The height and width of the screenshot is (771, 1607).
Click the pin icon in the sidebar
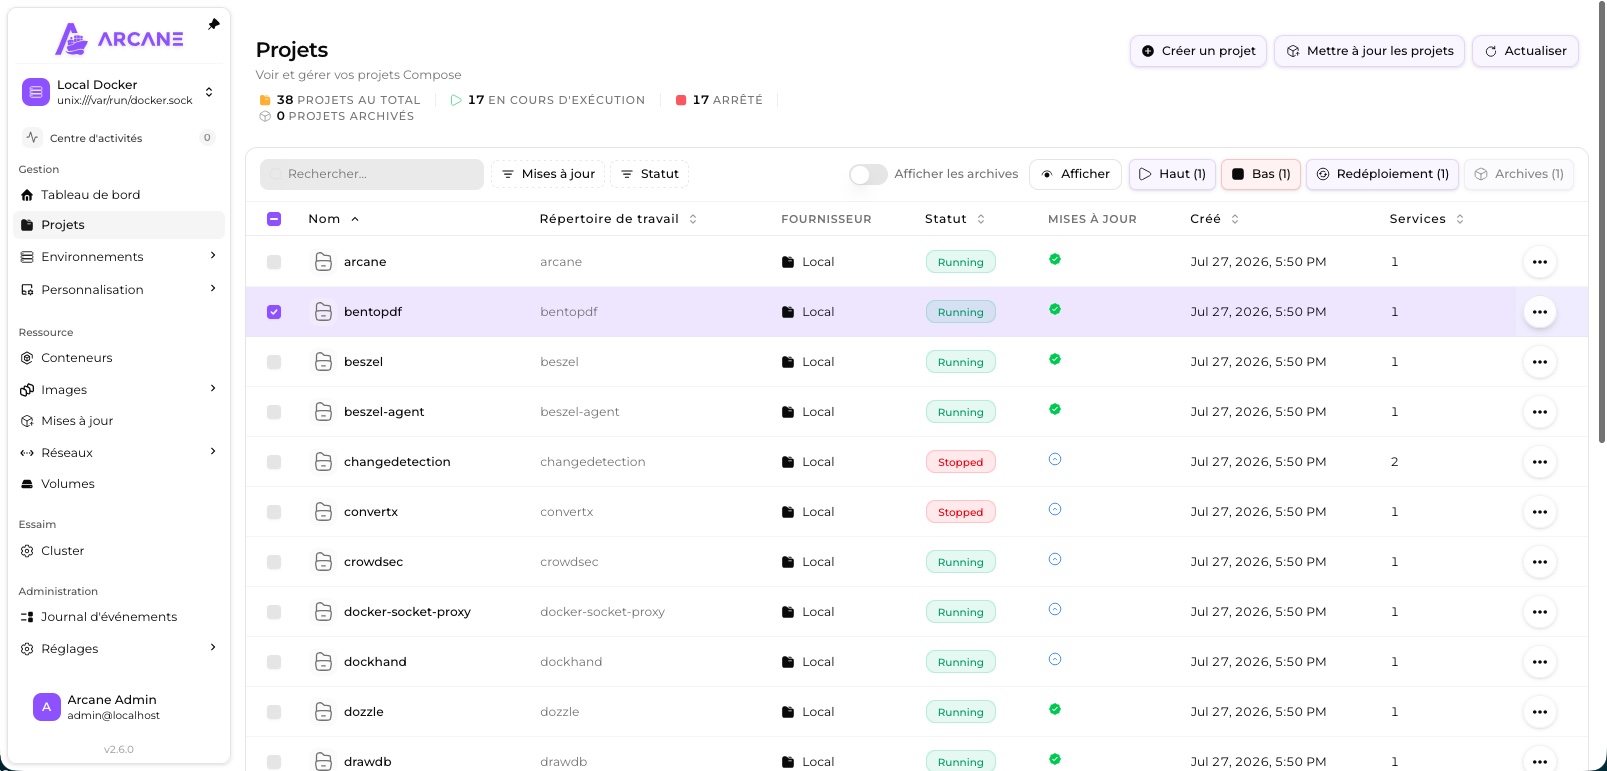point(213,24)
